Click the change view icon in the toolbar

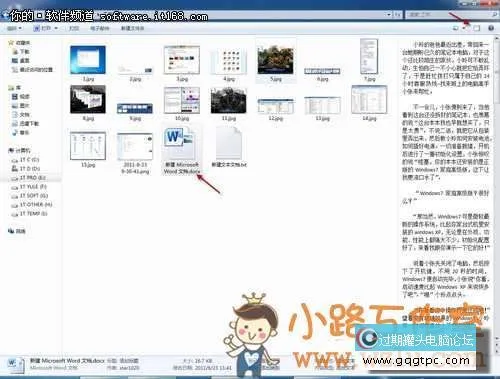coord(456,28)
